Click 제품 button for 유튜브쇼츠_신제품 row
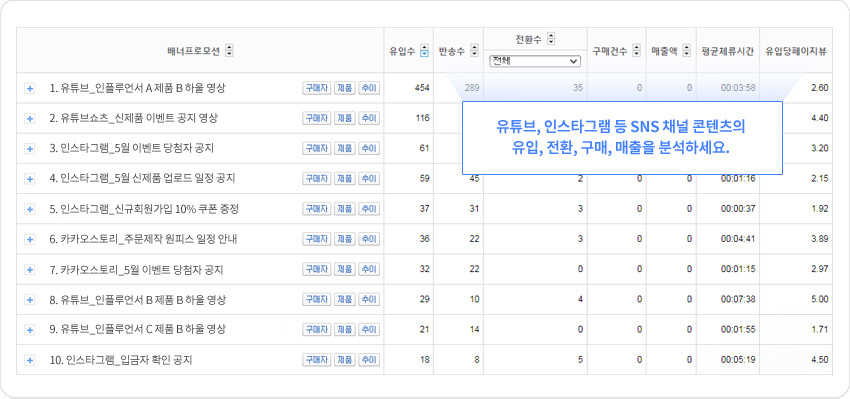Viewport: 850px width, 399px height. pyautogui.click(x=344, y=118)
